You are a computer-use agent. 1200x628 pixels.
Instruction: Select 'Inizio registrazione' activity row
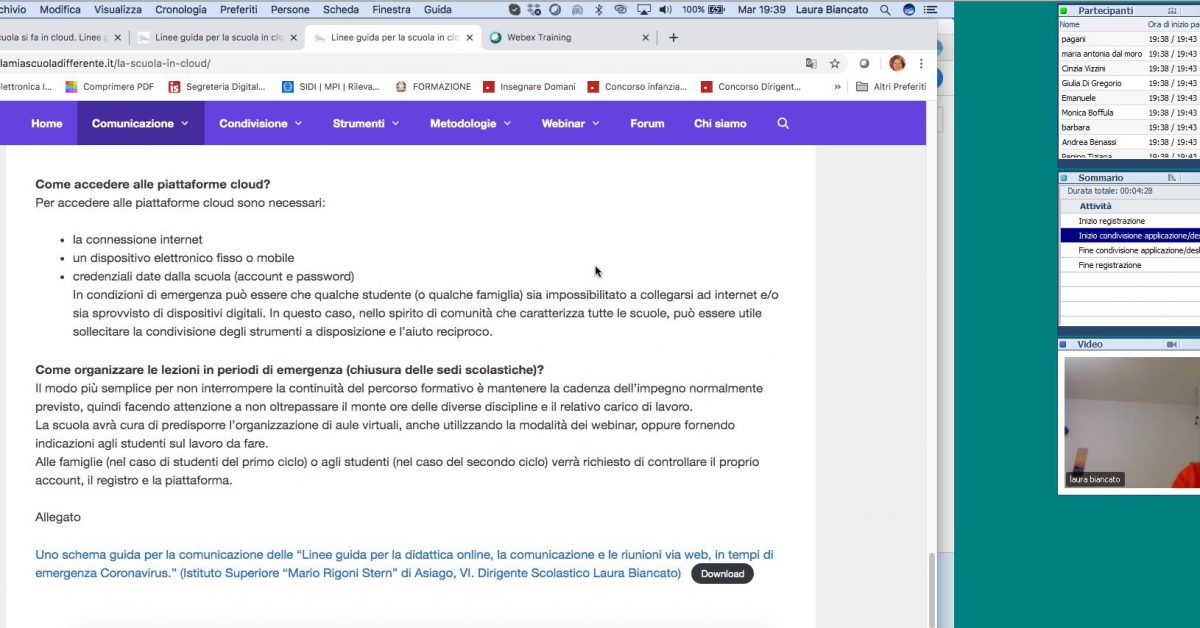click(x=1129, y=221)
